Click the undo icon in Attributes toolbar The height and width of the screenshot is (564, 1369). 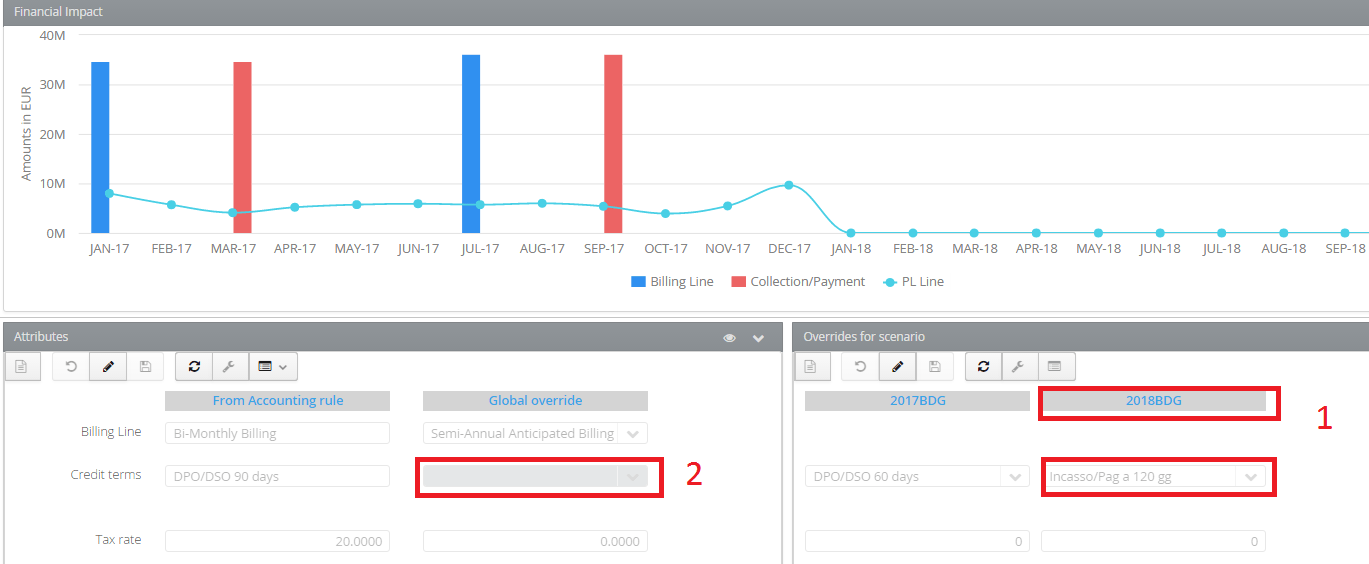pos(71,367)
